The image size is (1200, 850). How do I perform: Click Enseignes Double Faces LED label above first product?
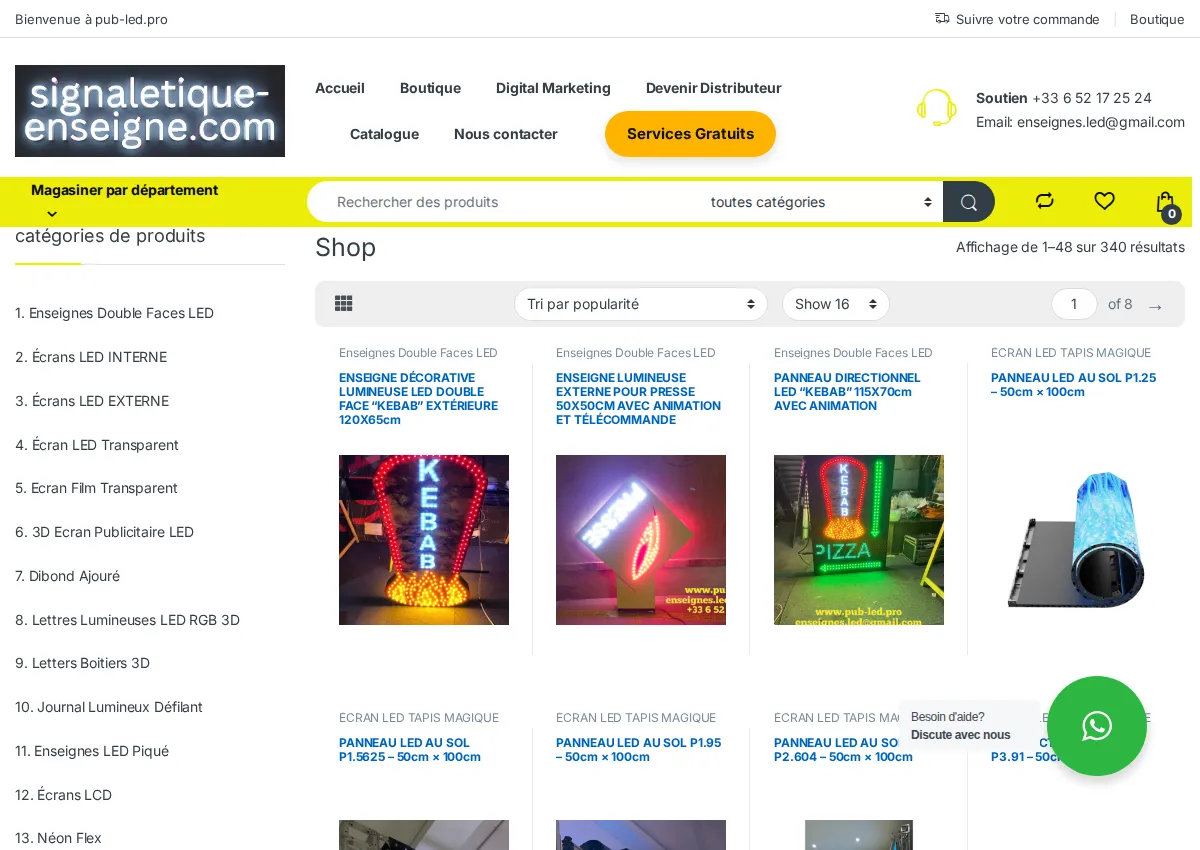pyautogui.click(x=418, y=353)
